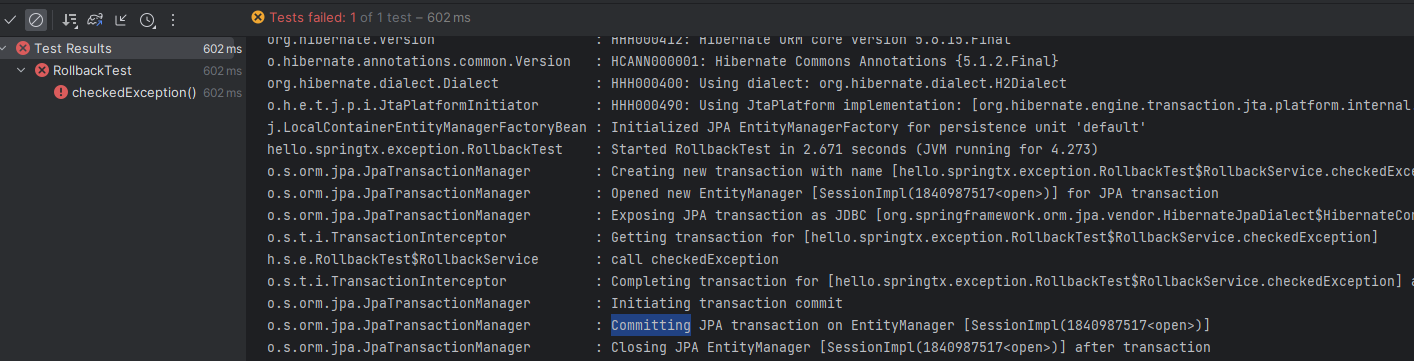Click the 'Closing JPA EntityManager' log line

[910, 347]
